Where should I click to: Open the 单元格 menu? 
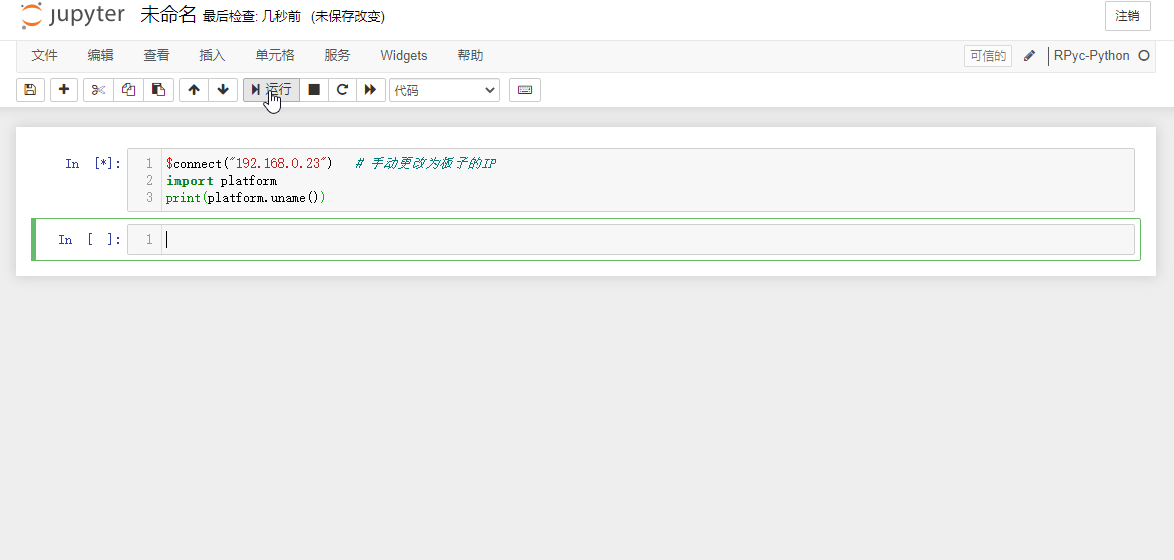pos(275,56)
